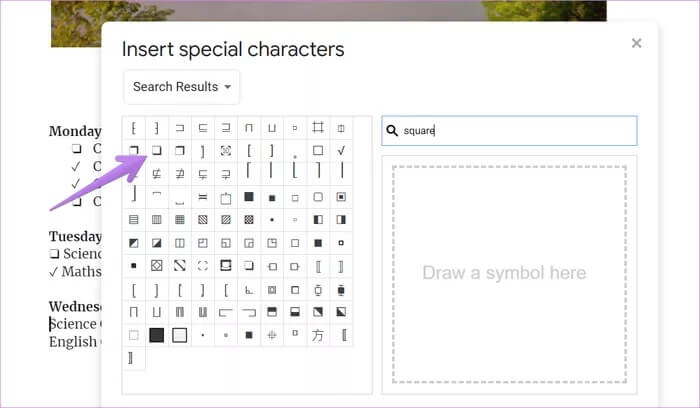The image size is (700, 408).
Task: Select the square image of or equal ⊑ symbol
Action: pos(203,128)
